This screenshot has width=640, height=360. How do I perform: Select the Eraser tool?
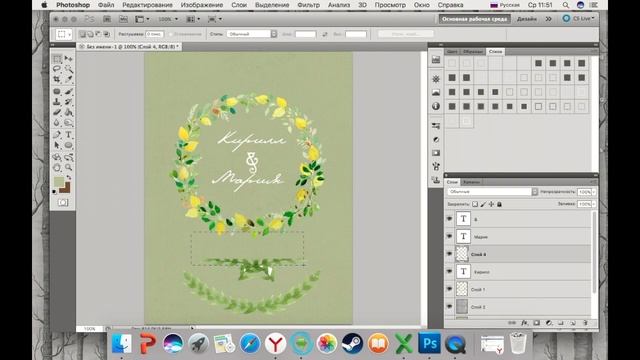click(x=57, y=112)
